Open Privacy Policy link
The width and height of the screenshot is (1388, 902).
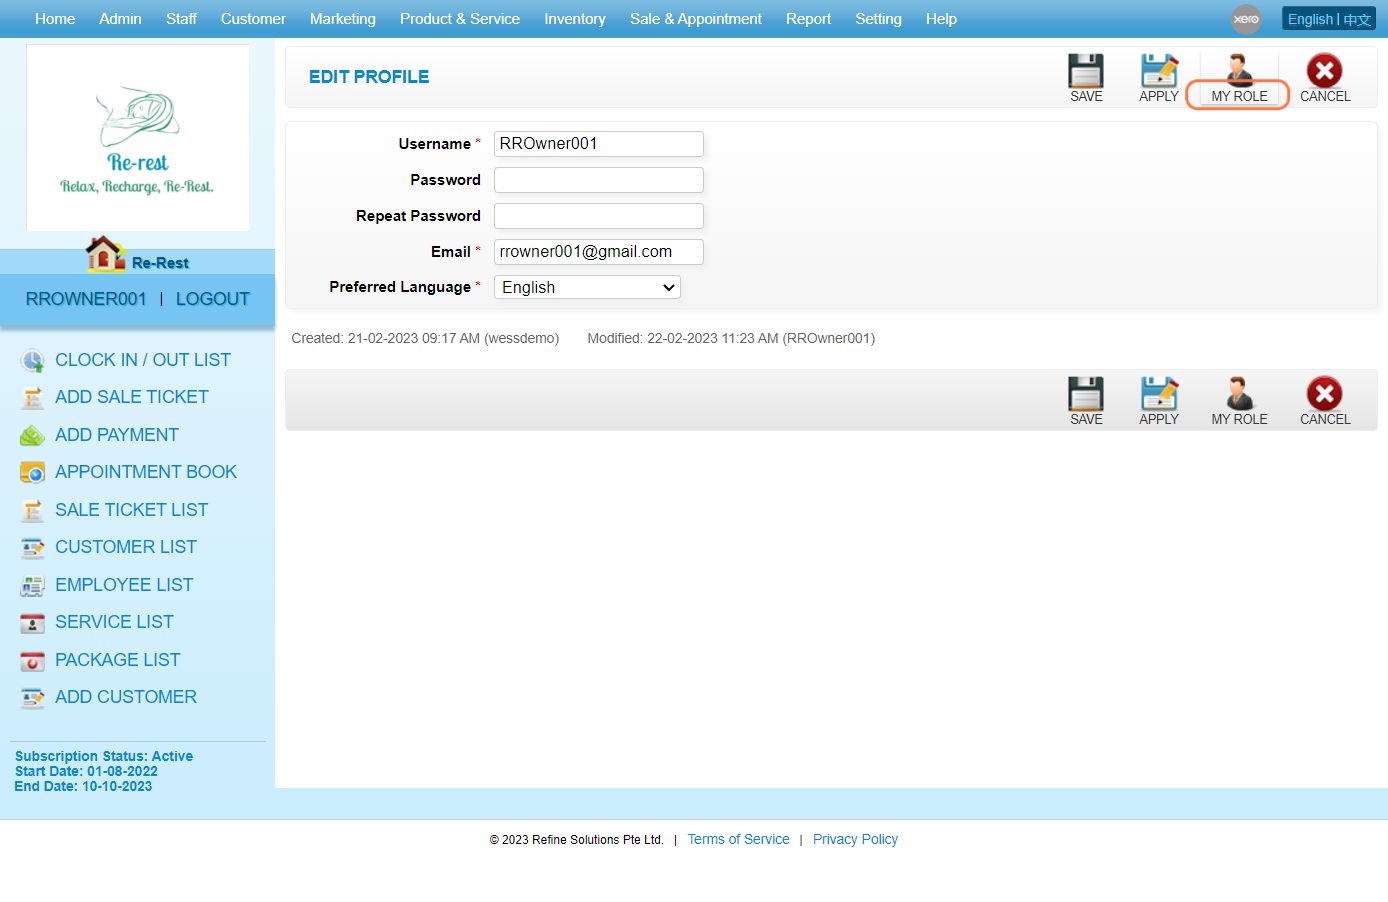[x=855, y=839]
